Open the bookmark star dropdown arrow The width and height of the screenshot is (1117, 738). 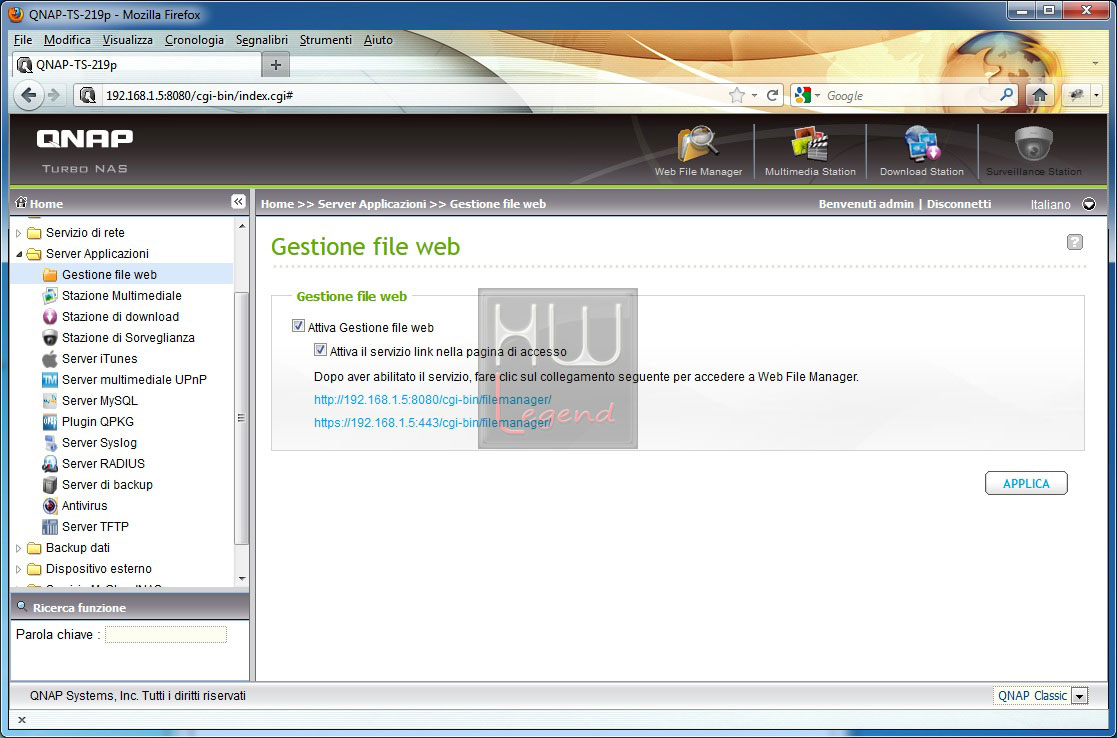(x=754, y=95)
